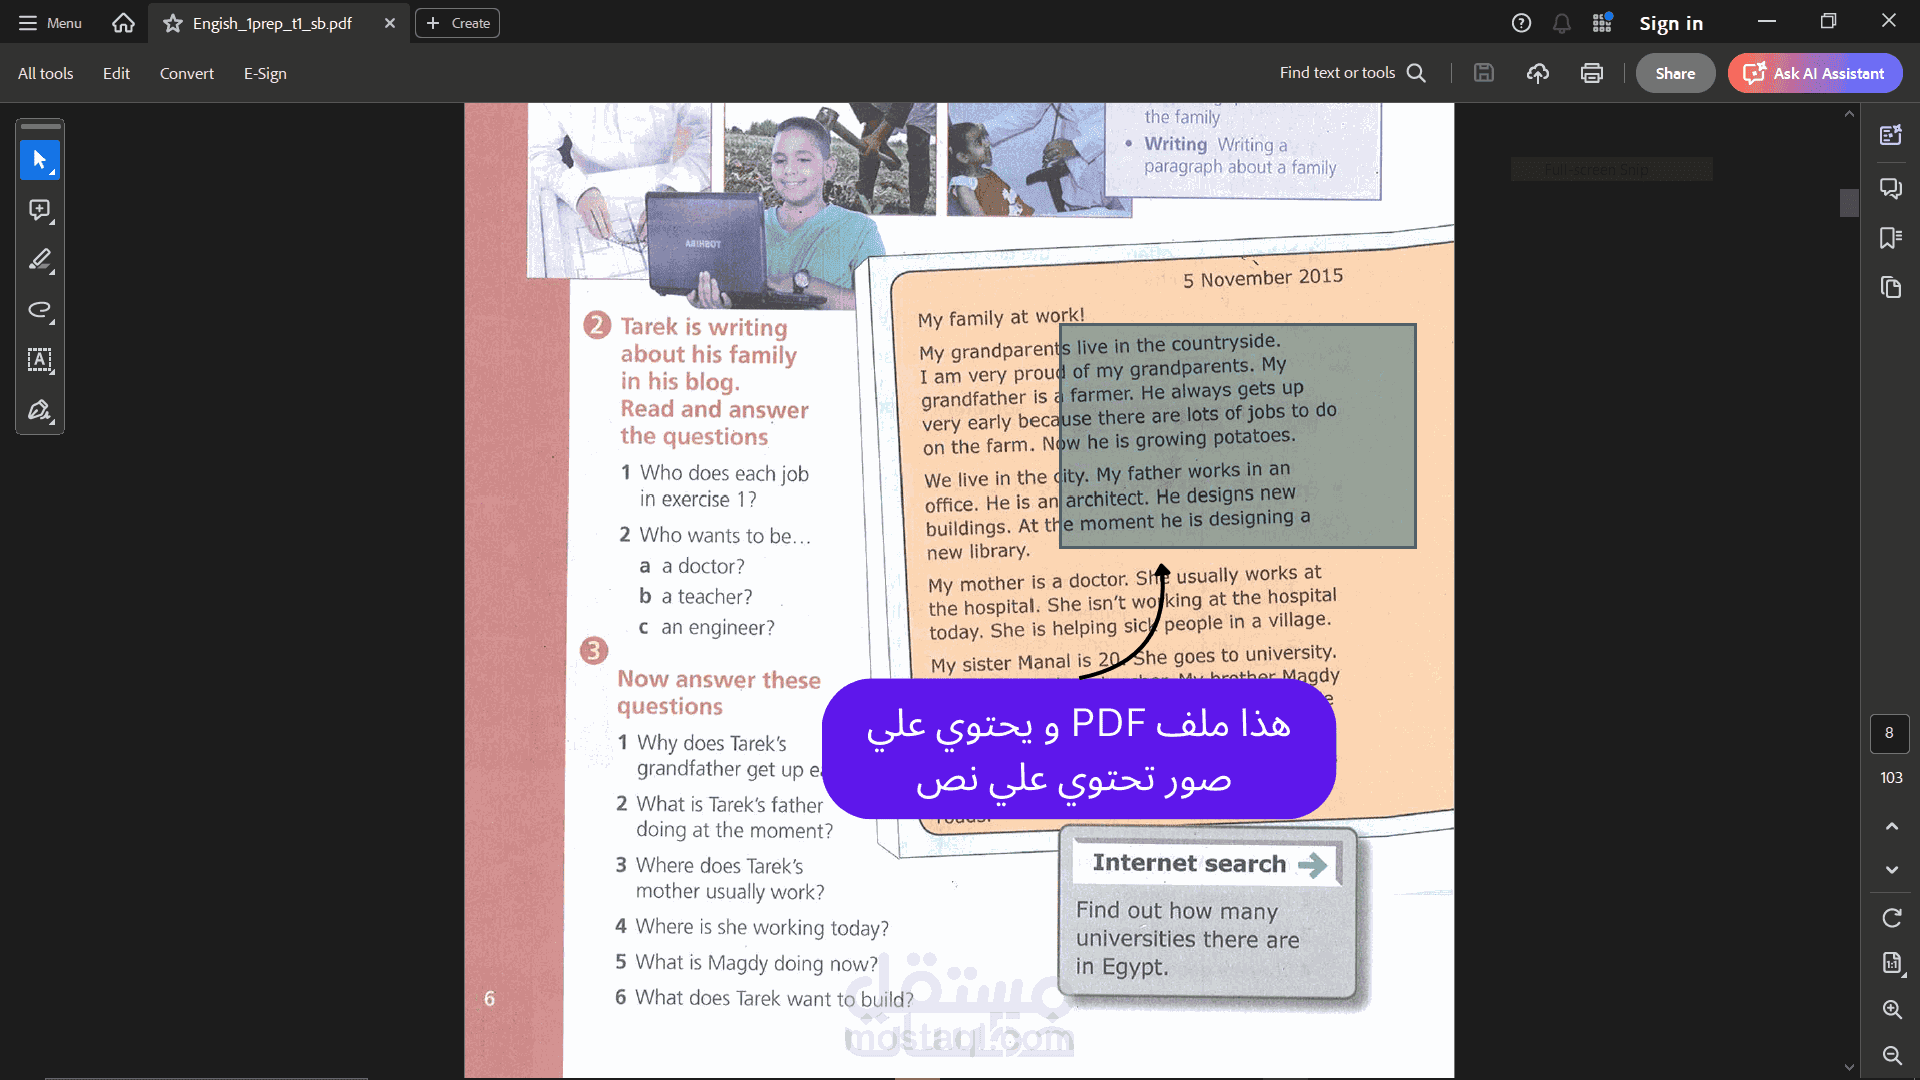Image resolution: width=1920 pixels, height=1080 pixels.
Task: Choose the Add comment tool
Action: pos(40,210)
